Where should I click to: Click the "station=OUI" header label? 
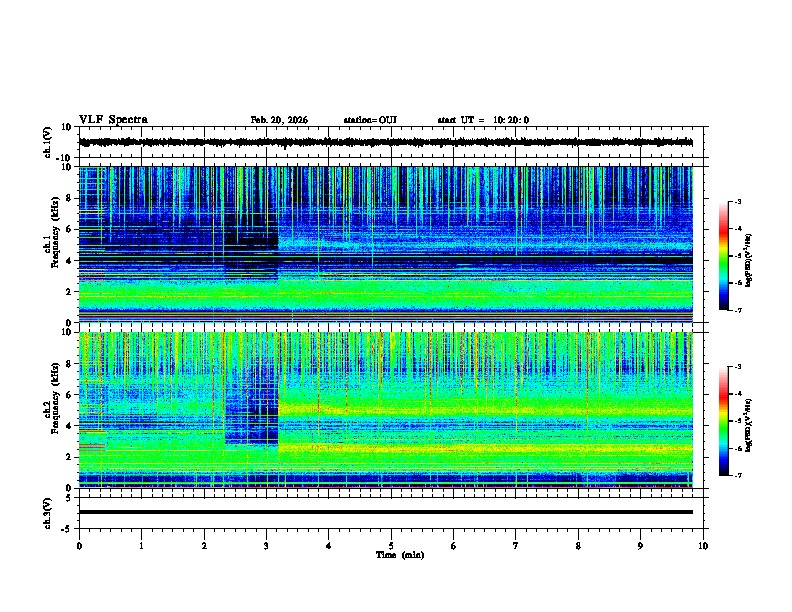pos(370,120)
